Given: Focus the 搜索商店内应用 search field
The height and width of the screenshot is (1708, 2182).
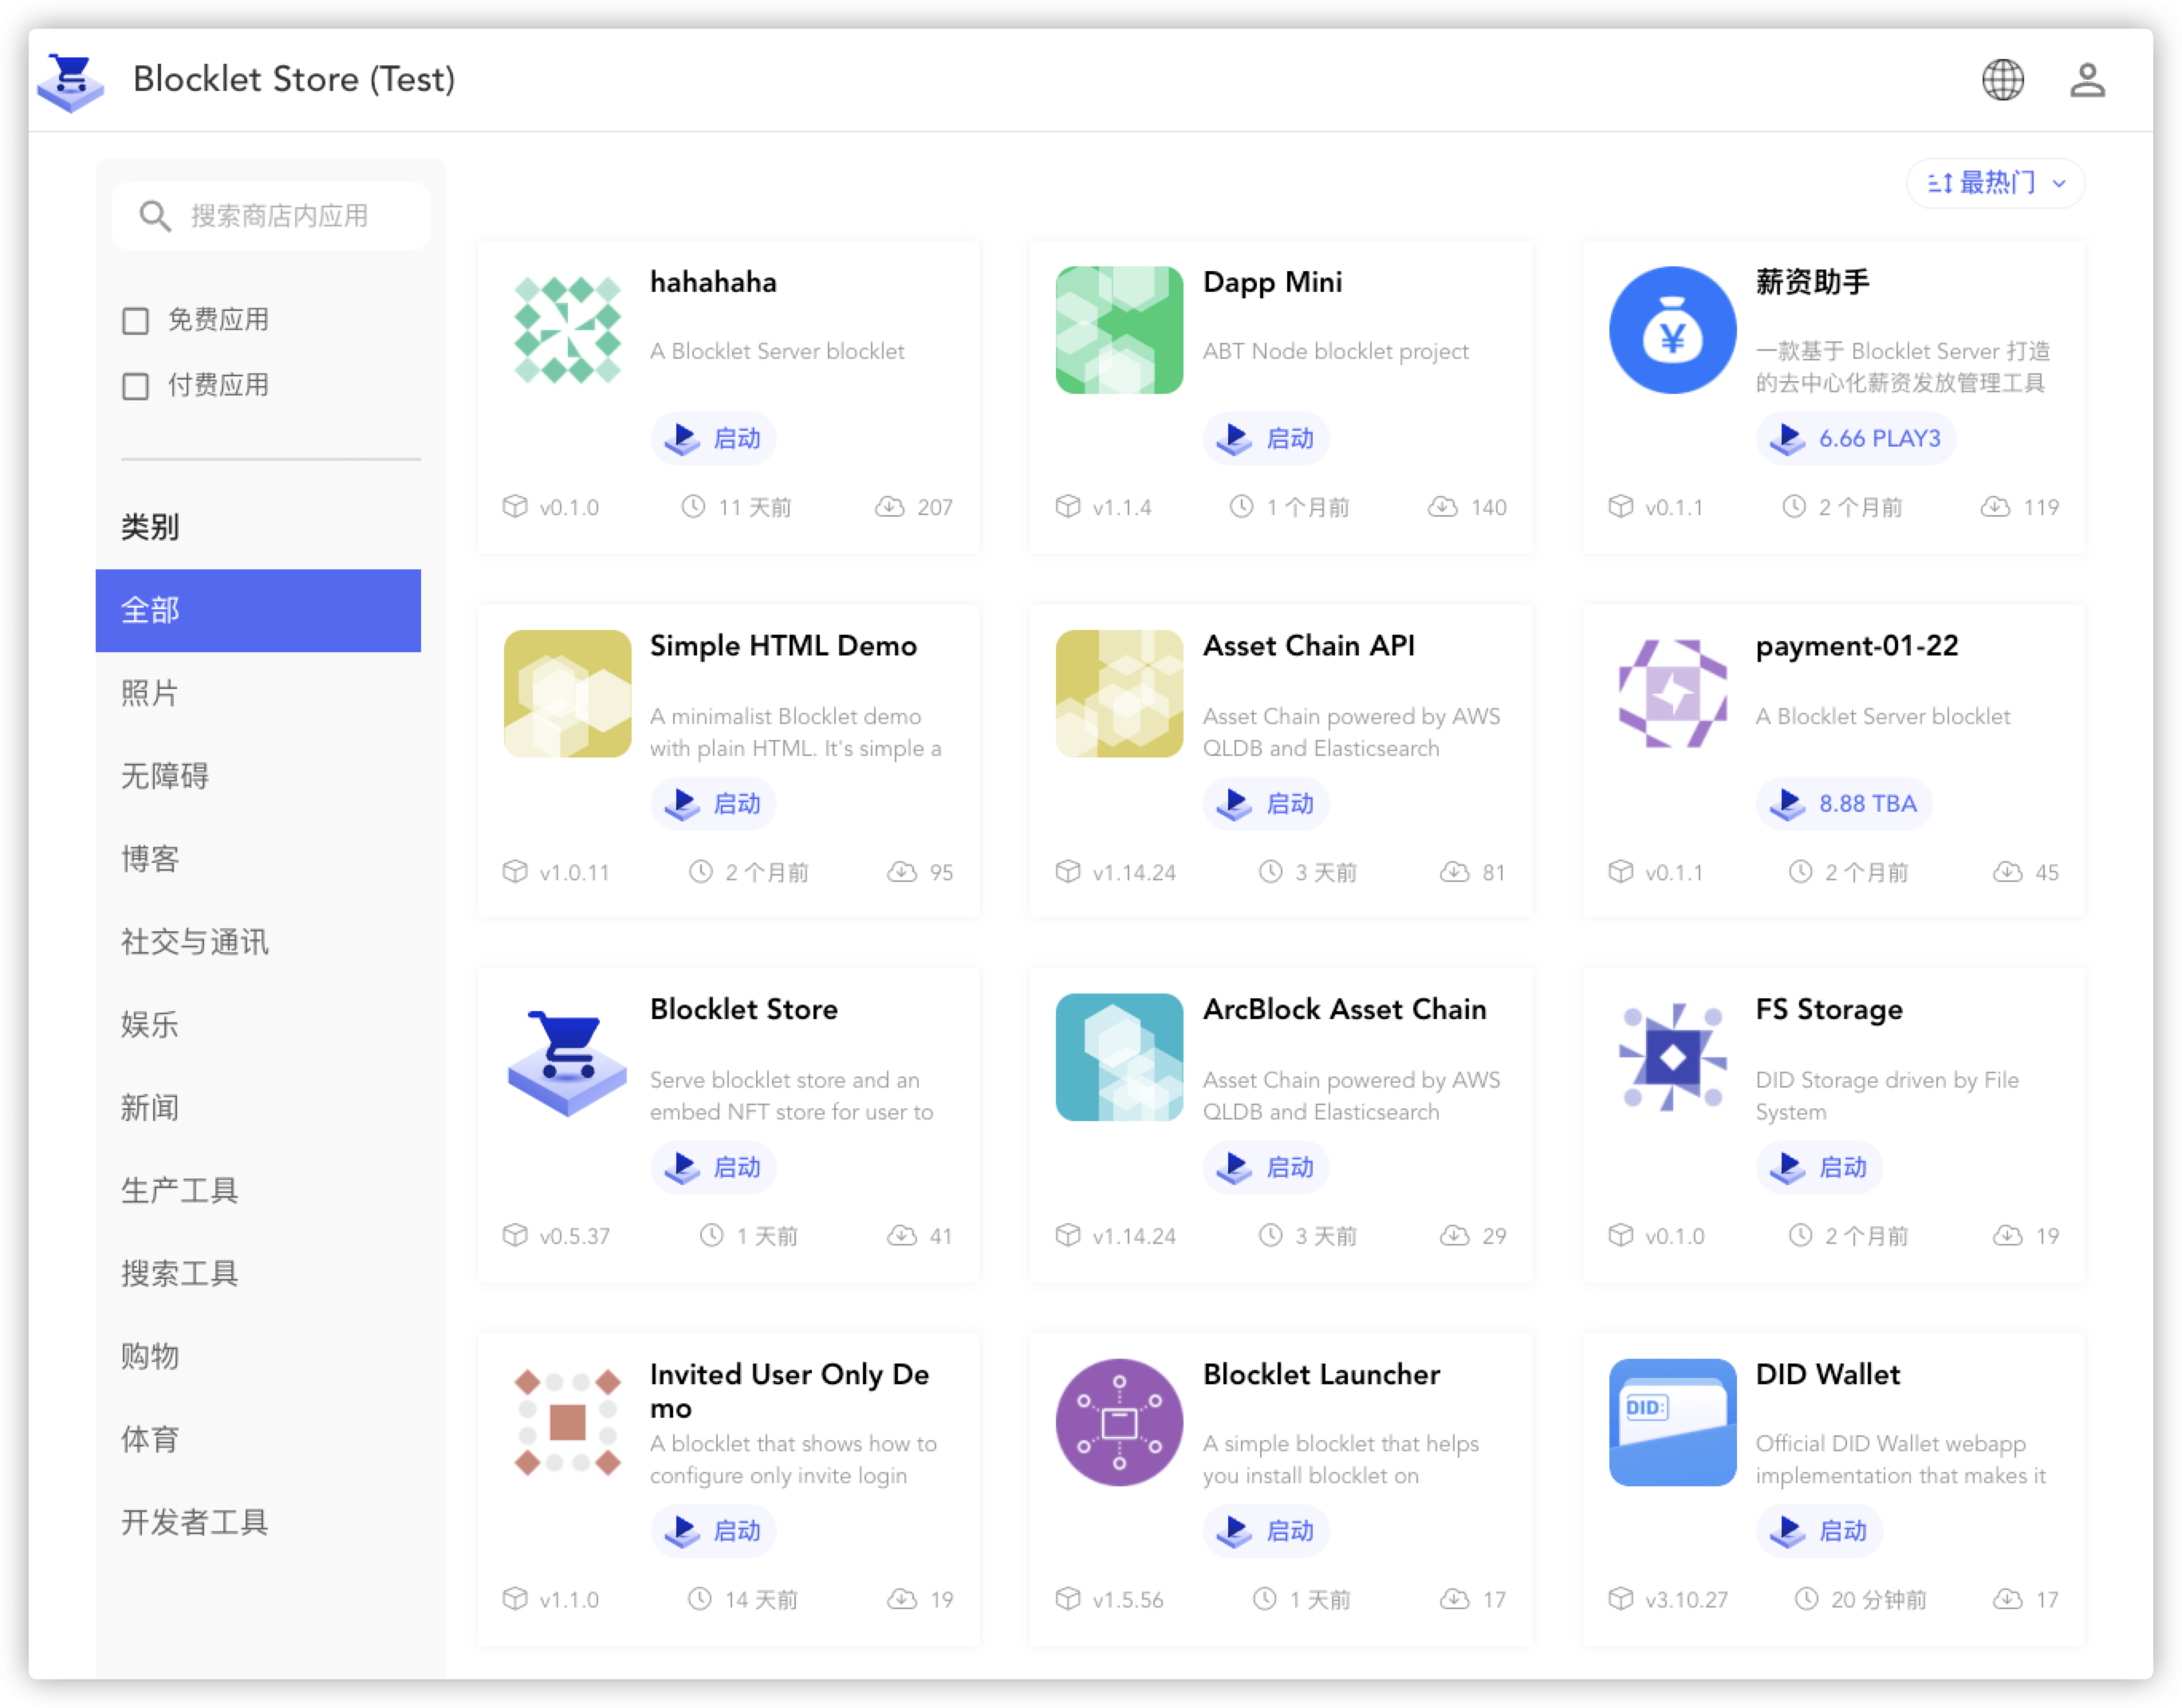Looking at the screenshot, I should 290,216.
